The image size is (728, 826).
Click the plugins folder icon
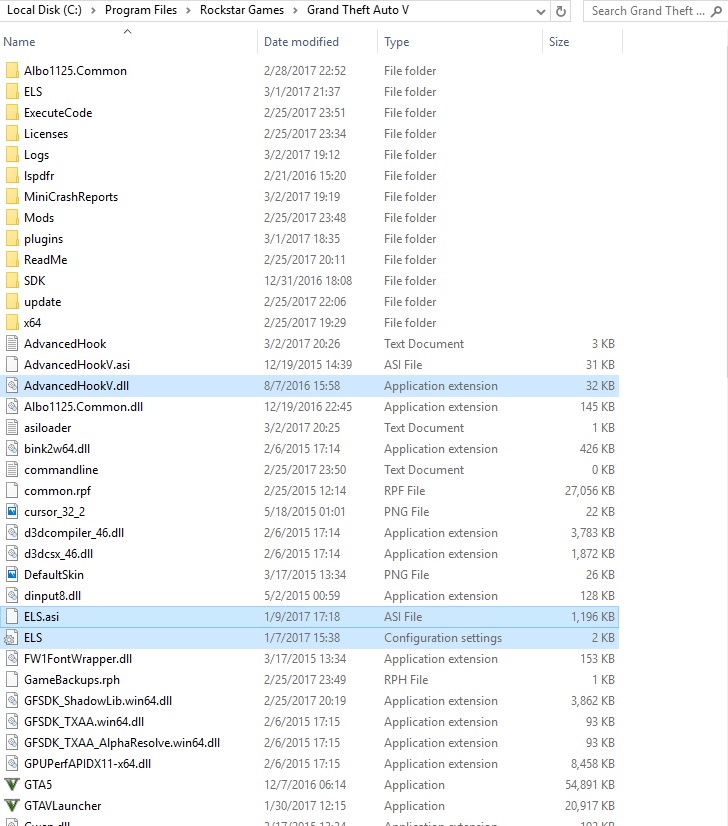tap(12, 239)
